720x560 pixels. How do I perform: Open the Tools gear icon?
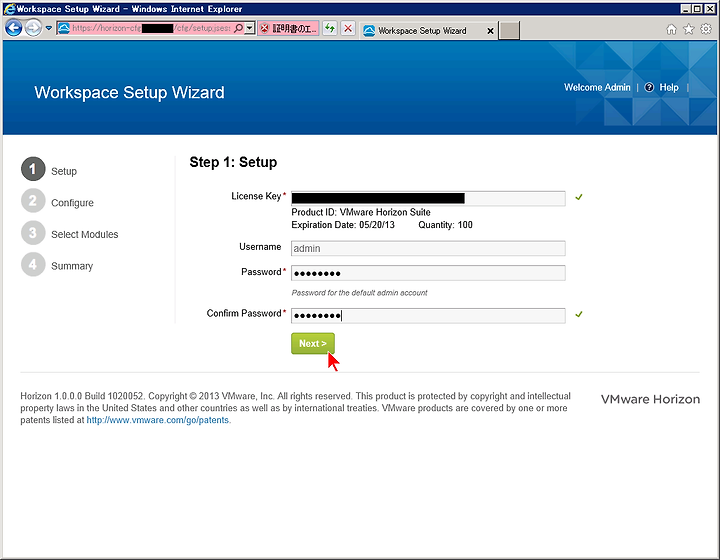[x=706, y=29]
